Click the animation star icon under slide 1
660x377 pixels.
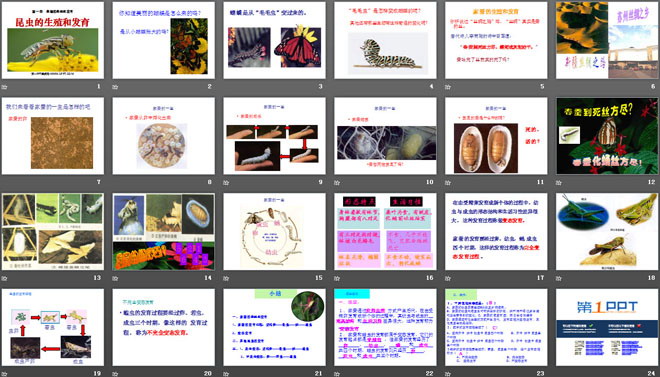tap(5, 87)
